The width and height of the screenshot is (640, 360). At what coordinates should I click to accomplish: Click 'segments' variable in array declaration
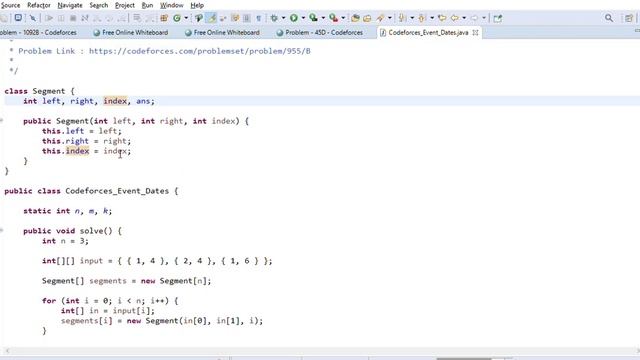tap(108, 281)
